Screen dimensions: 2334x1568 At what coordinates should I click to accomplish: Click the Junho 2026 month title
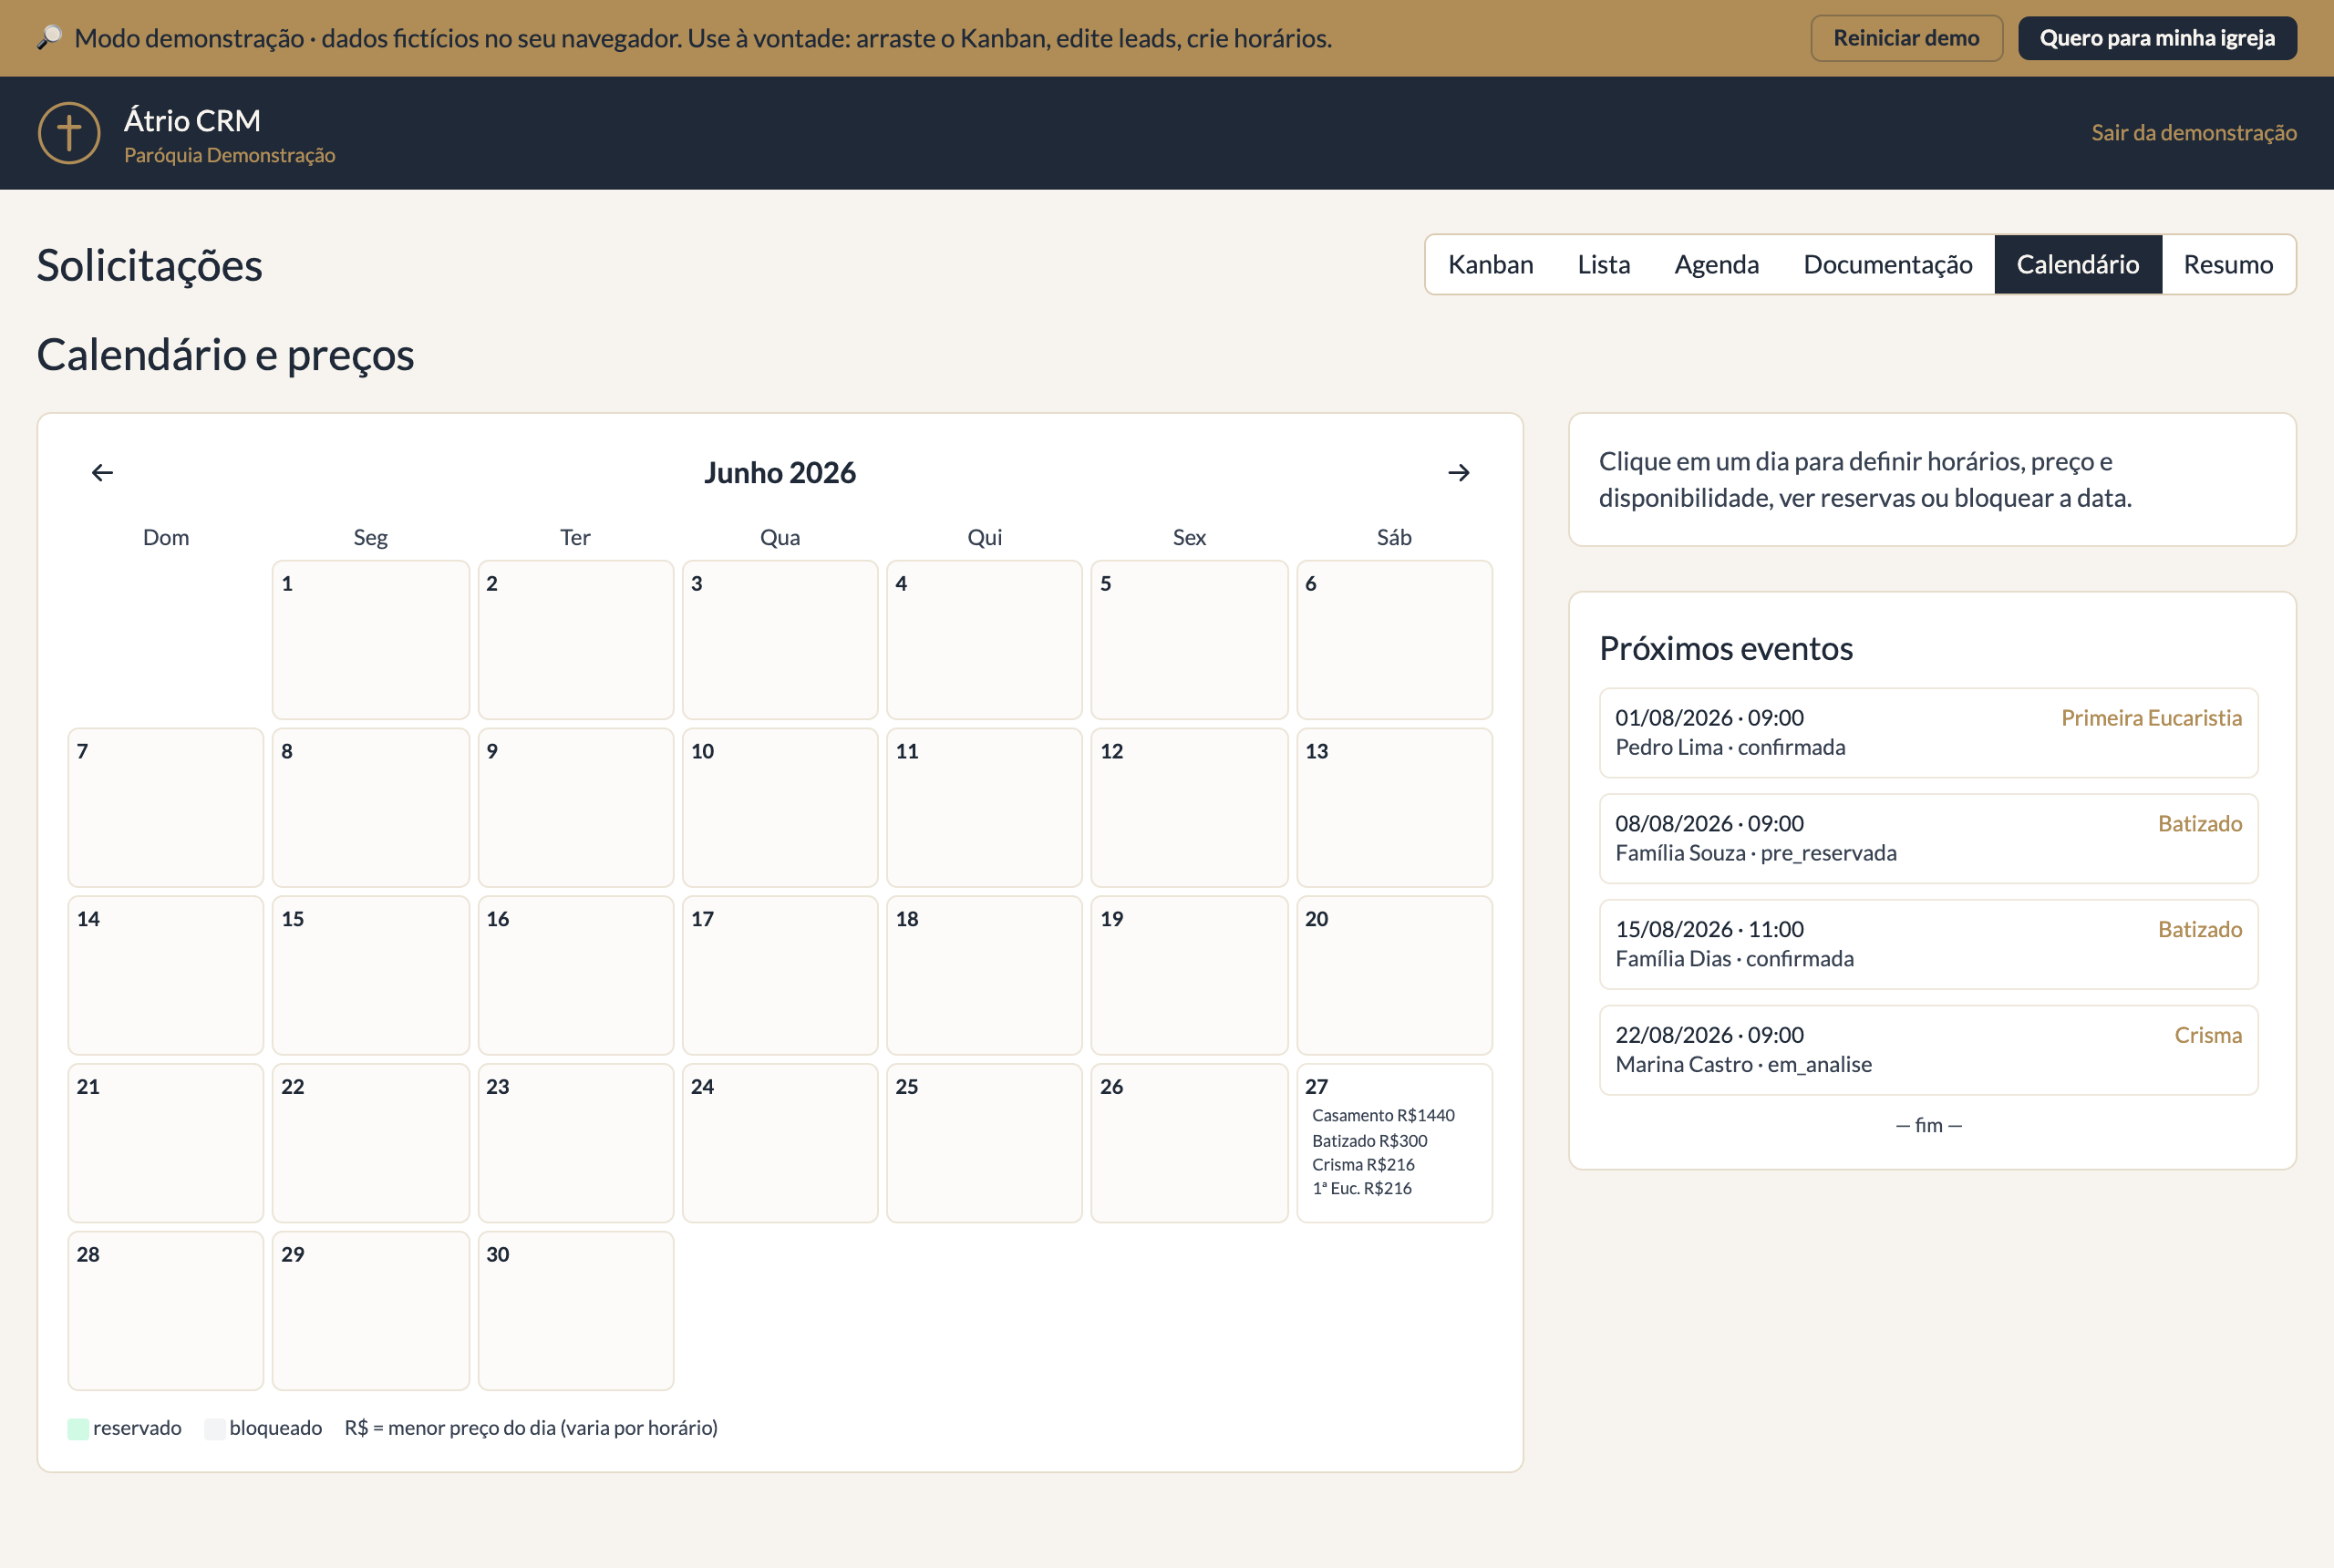click(x=780, y=472)
